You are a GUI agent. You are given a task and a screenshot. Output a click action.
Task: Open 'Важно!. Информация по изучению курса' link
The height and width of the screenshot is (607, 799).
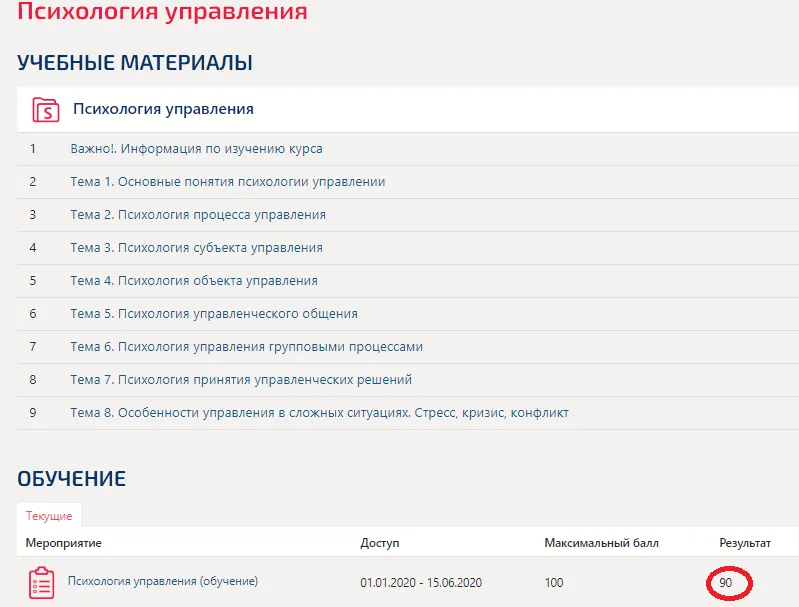pos(196,149)
